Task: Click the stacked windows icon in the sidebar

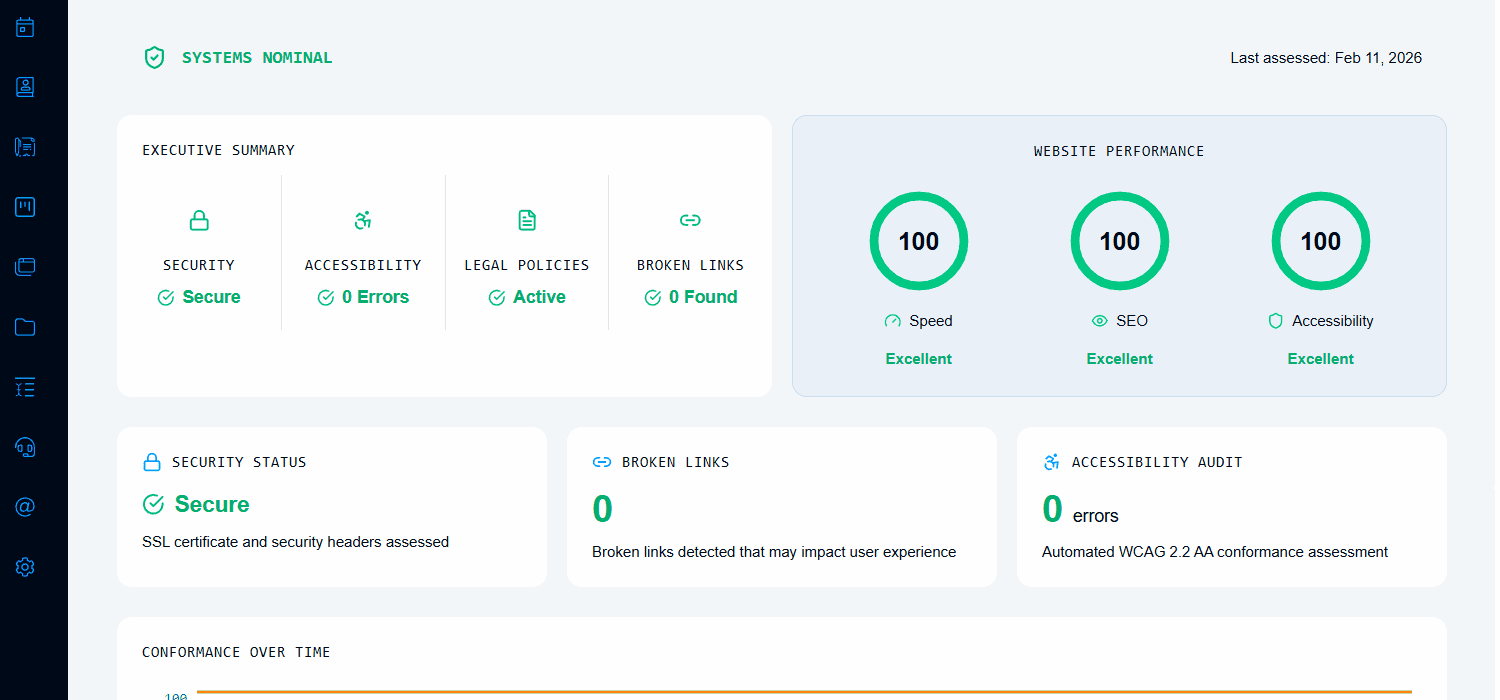Action: 25,267
